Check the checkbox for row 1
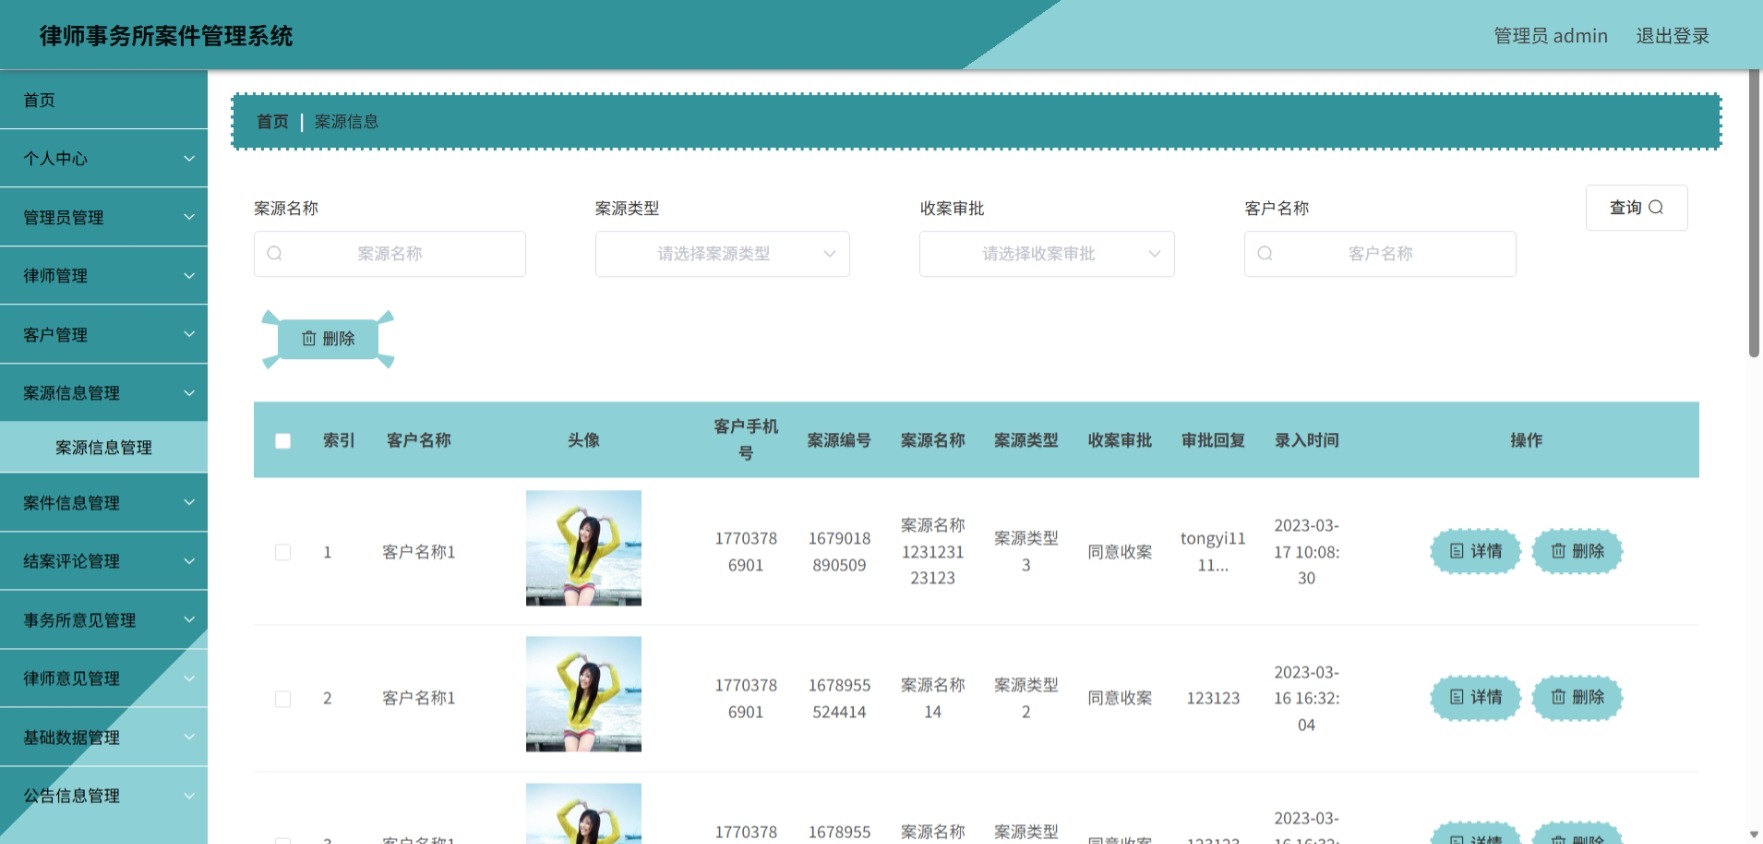1763x844 pixels. (x=283, y=552)
